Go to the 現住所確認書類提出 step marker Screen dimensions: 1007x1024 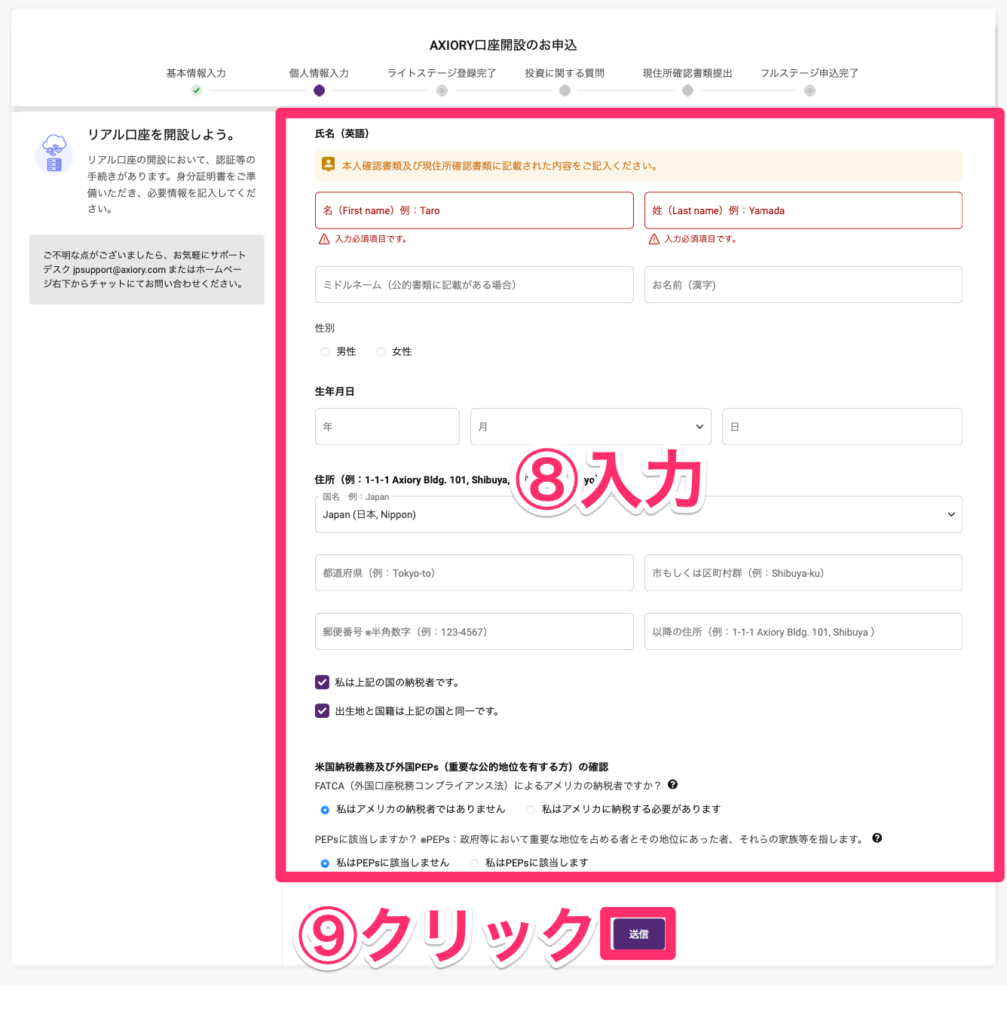pos(688,91)
